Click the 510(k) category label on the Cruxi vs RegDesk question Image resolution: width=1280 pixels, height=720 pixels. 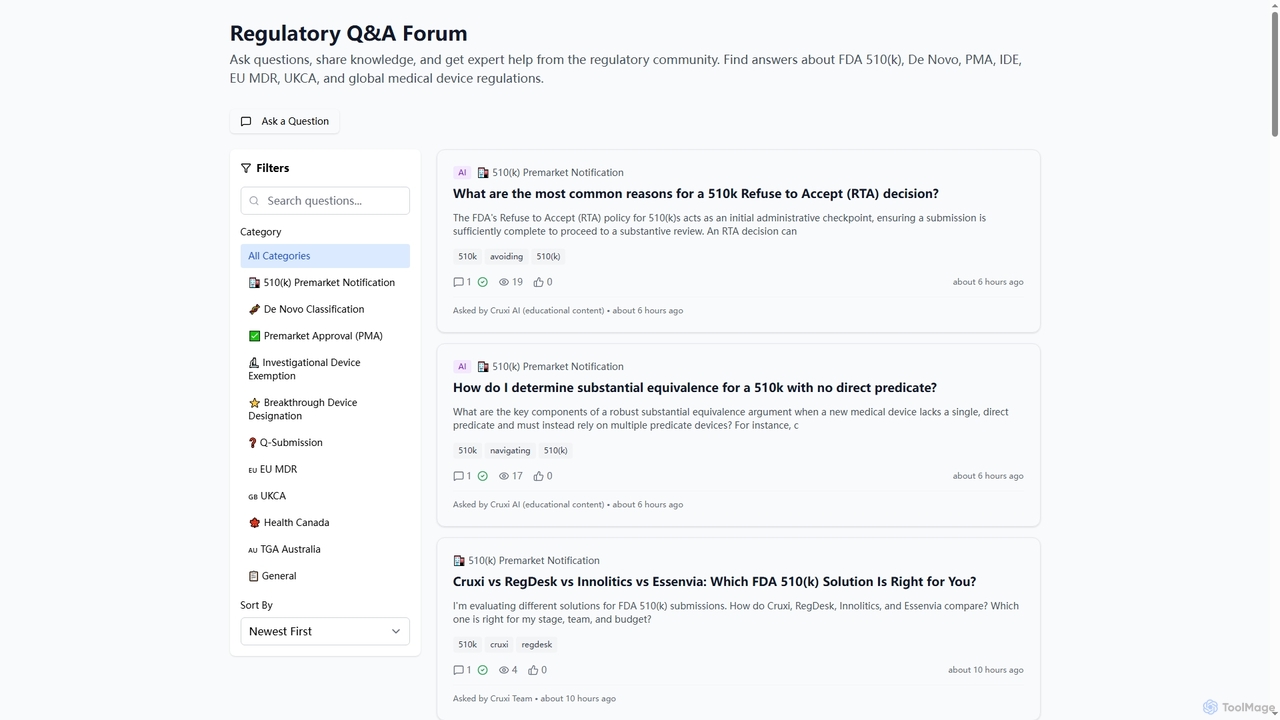[526, 561]
